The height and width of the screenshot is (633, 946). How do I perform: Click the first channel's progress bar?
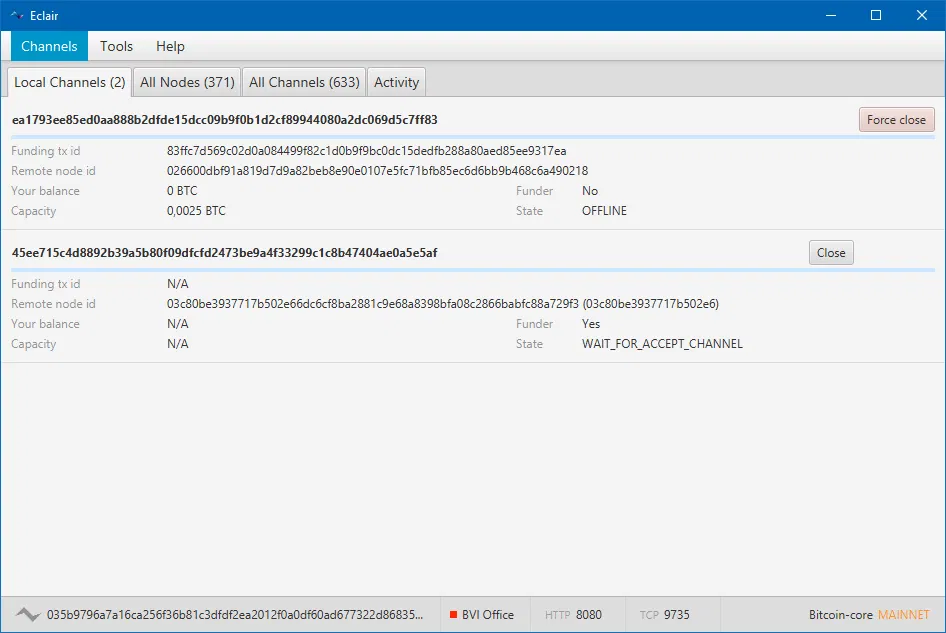point(472,136)
